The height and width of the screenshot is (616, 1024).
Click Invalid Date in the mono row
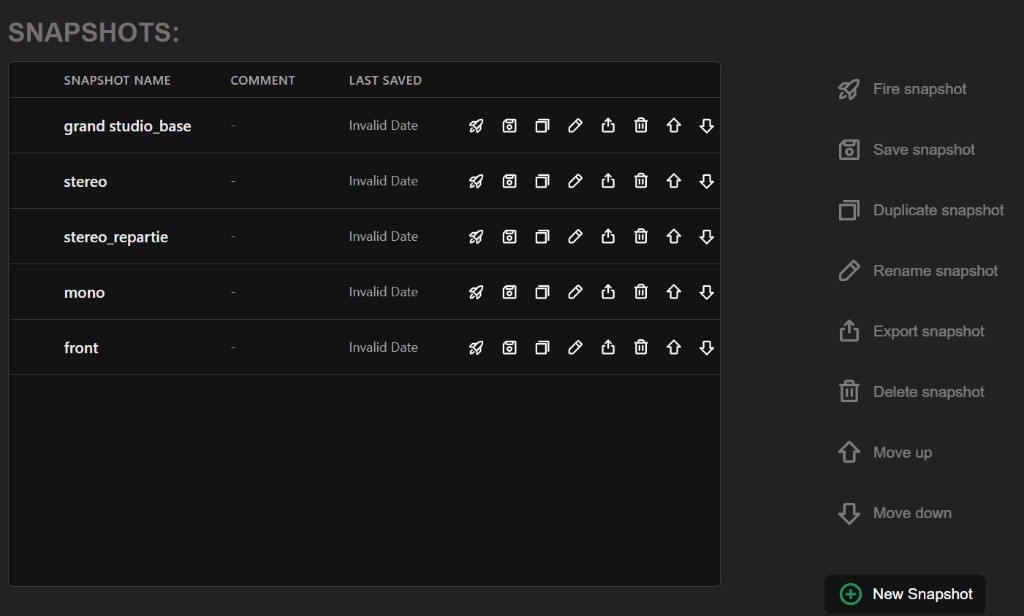[x=383, y=292]
